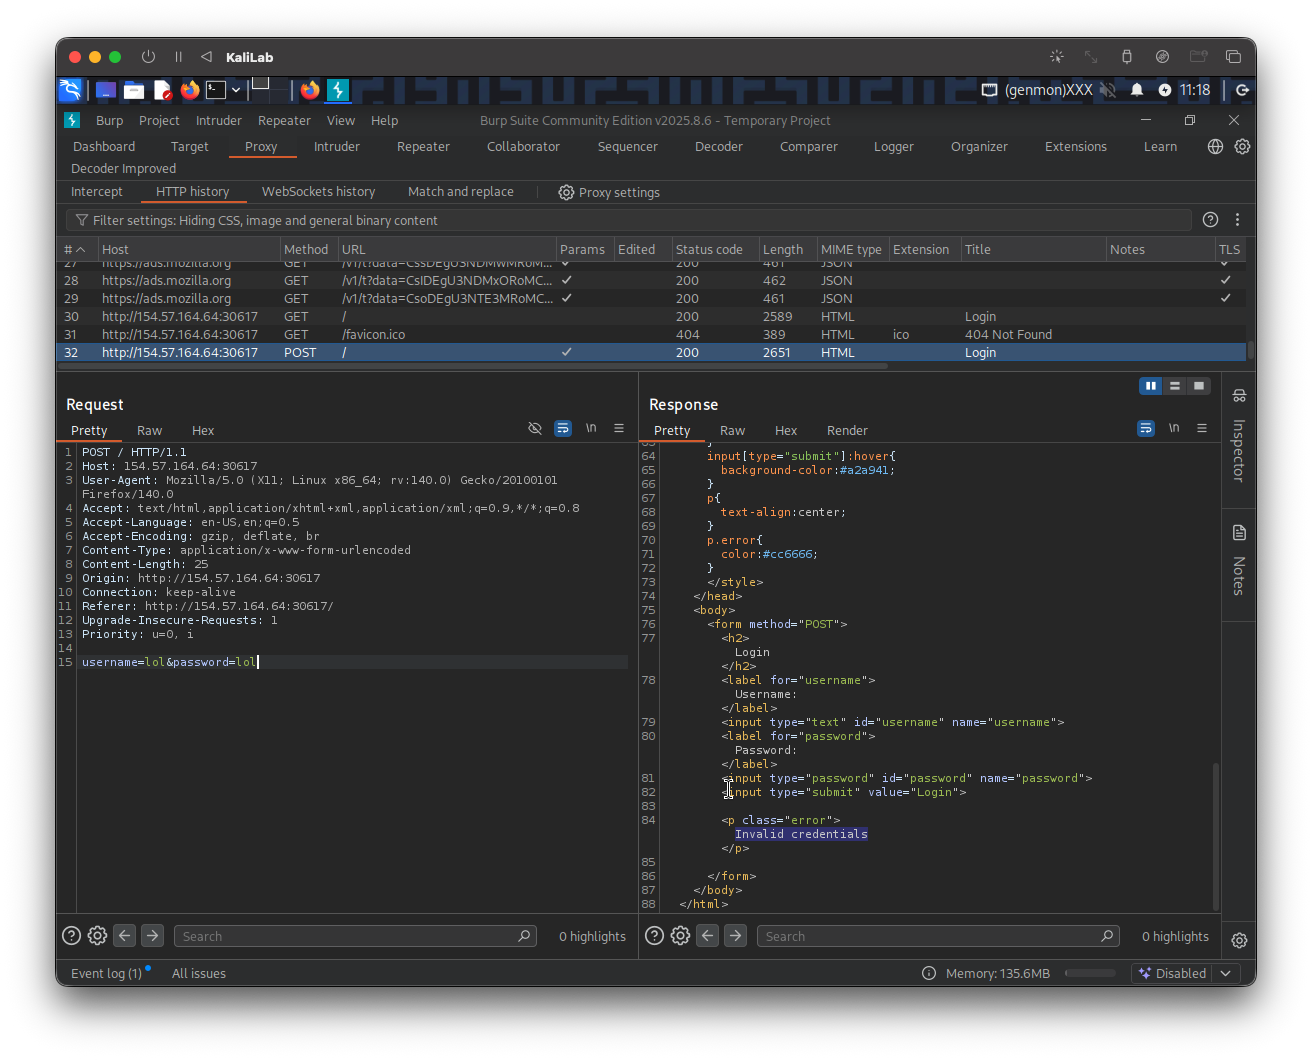
Task: Expand the Burp AI Disabled dropdown arrow
Action: pyautogui.click(x=1227, y=973)
